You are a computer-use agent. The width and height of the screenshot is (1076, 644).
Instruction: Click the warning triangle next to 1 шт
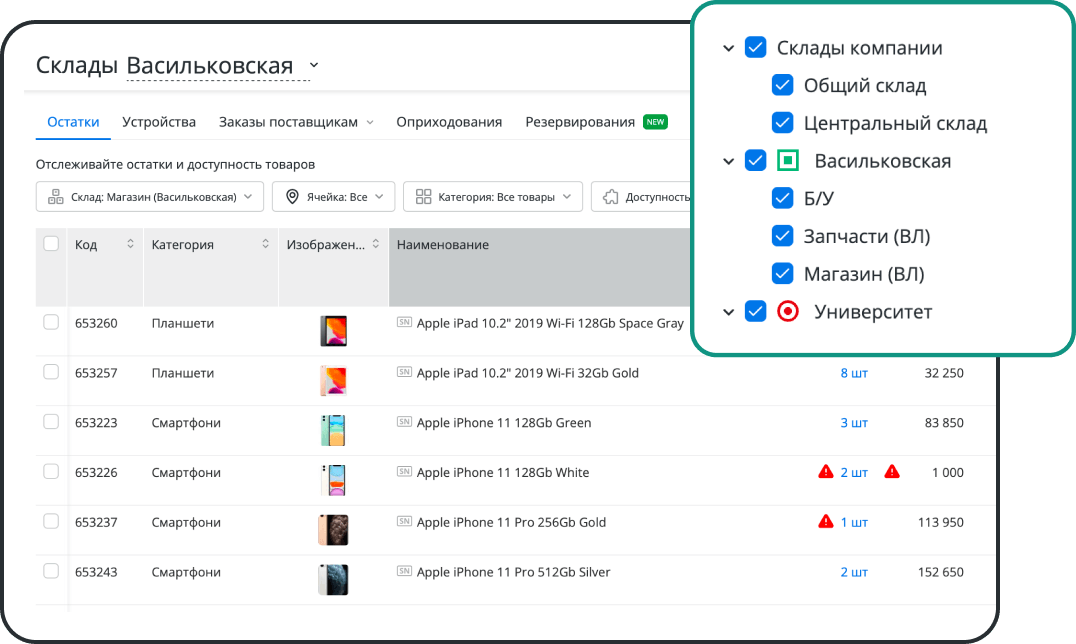click(825, 521)
